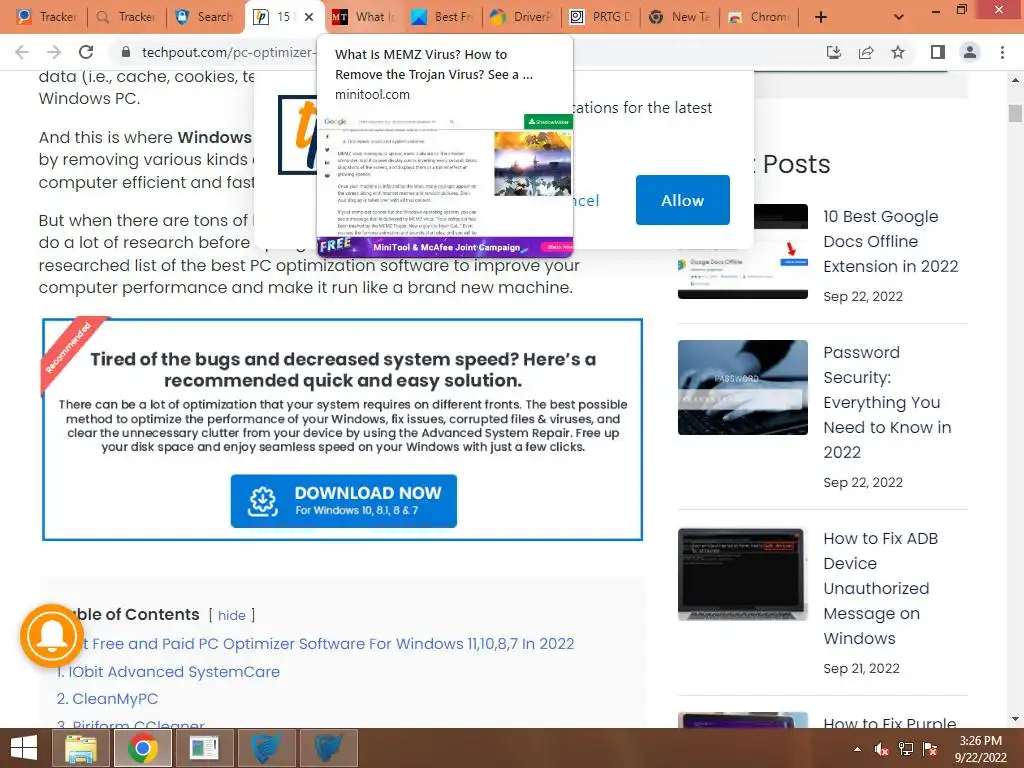
Task: Click the third pinned taskbar app
Action: coord(204,748)
